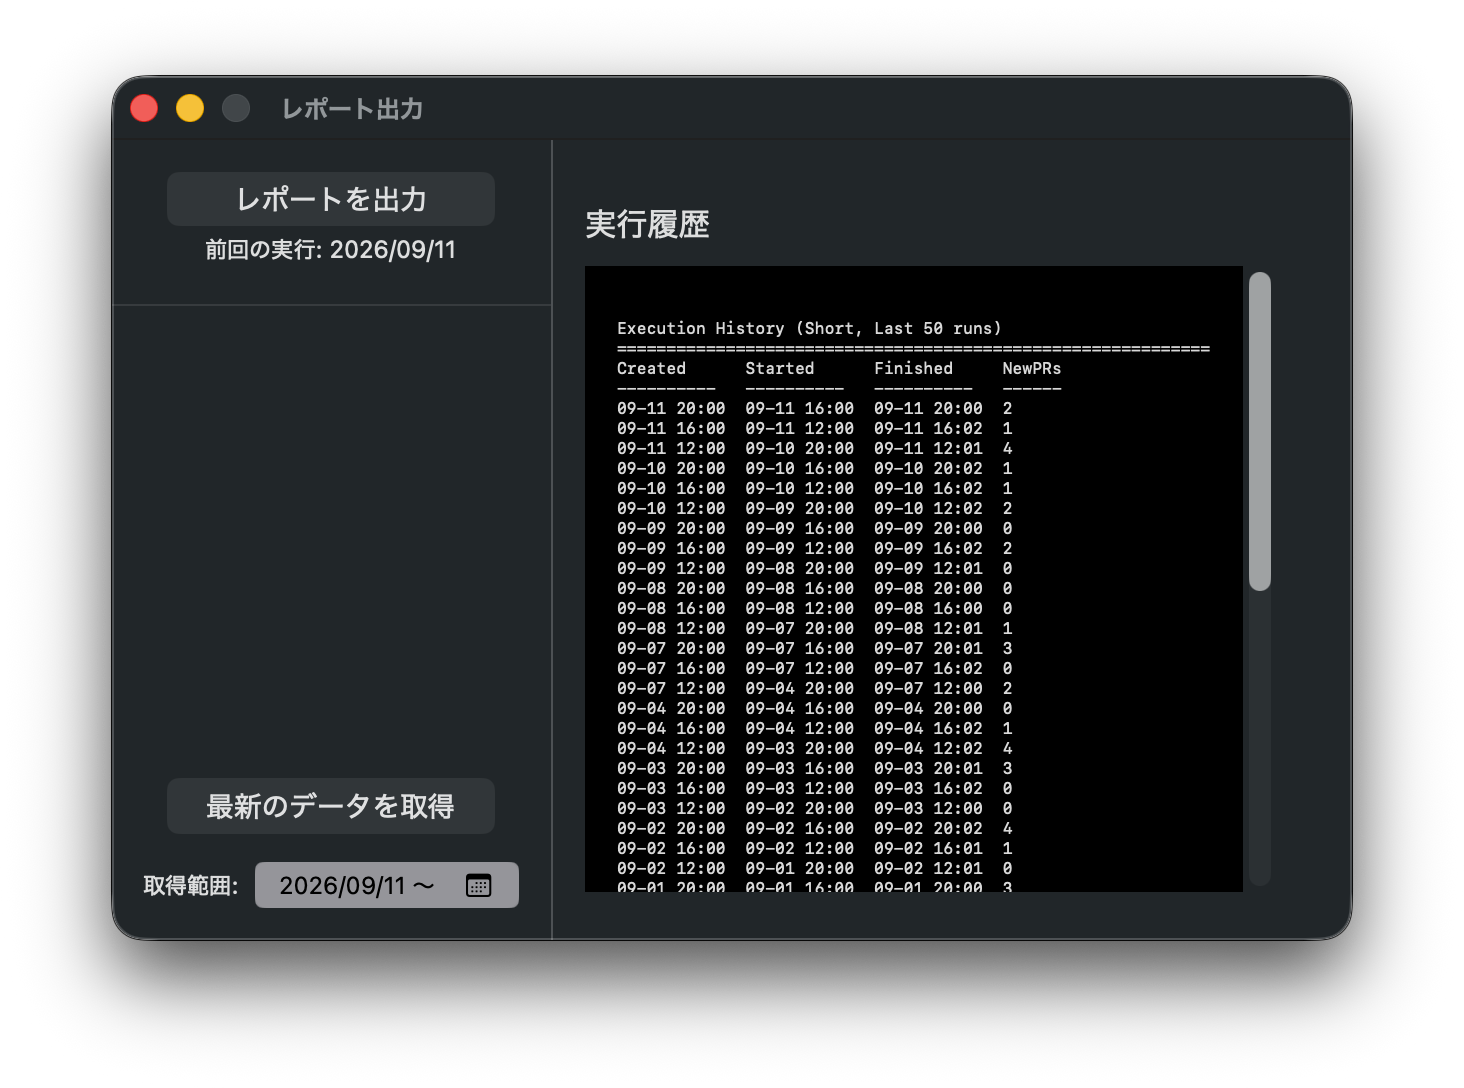Viewport: 1464px width, 1088px height.
Task: Click NewPRs count for run finished 09-02 20:02
Action: (1007, 828)
